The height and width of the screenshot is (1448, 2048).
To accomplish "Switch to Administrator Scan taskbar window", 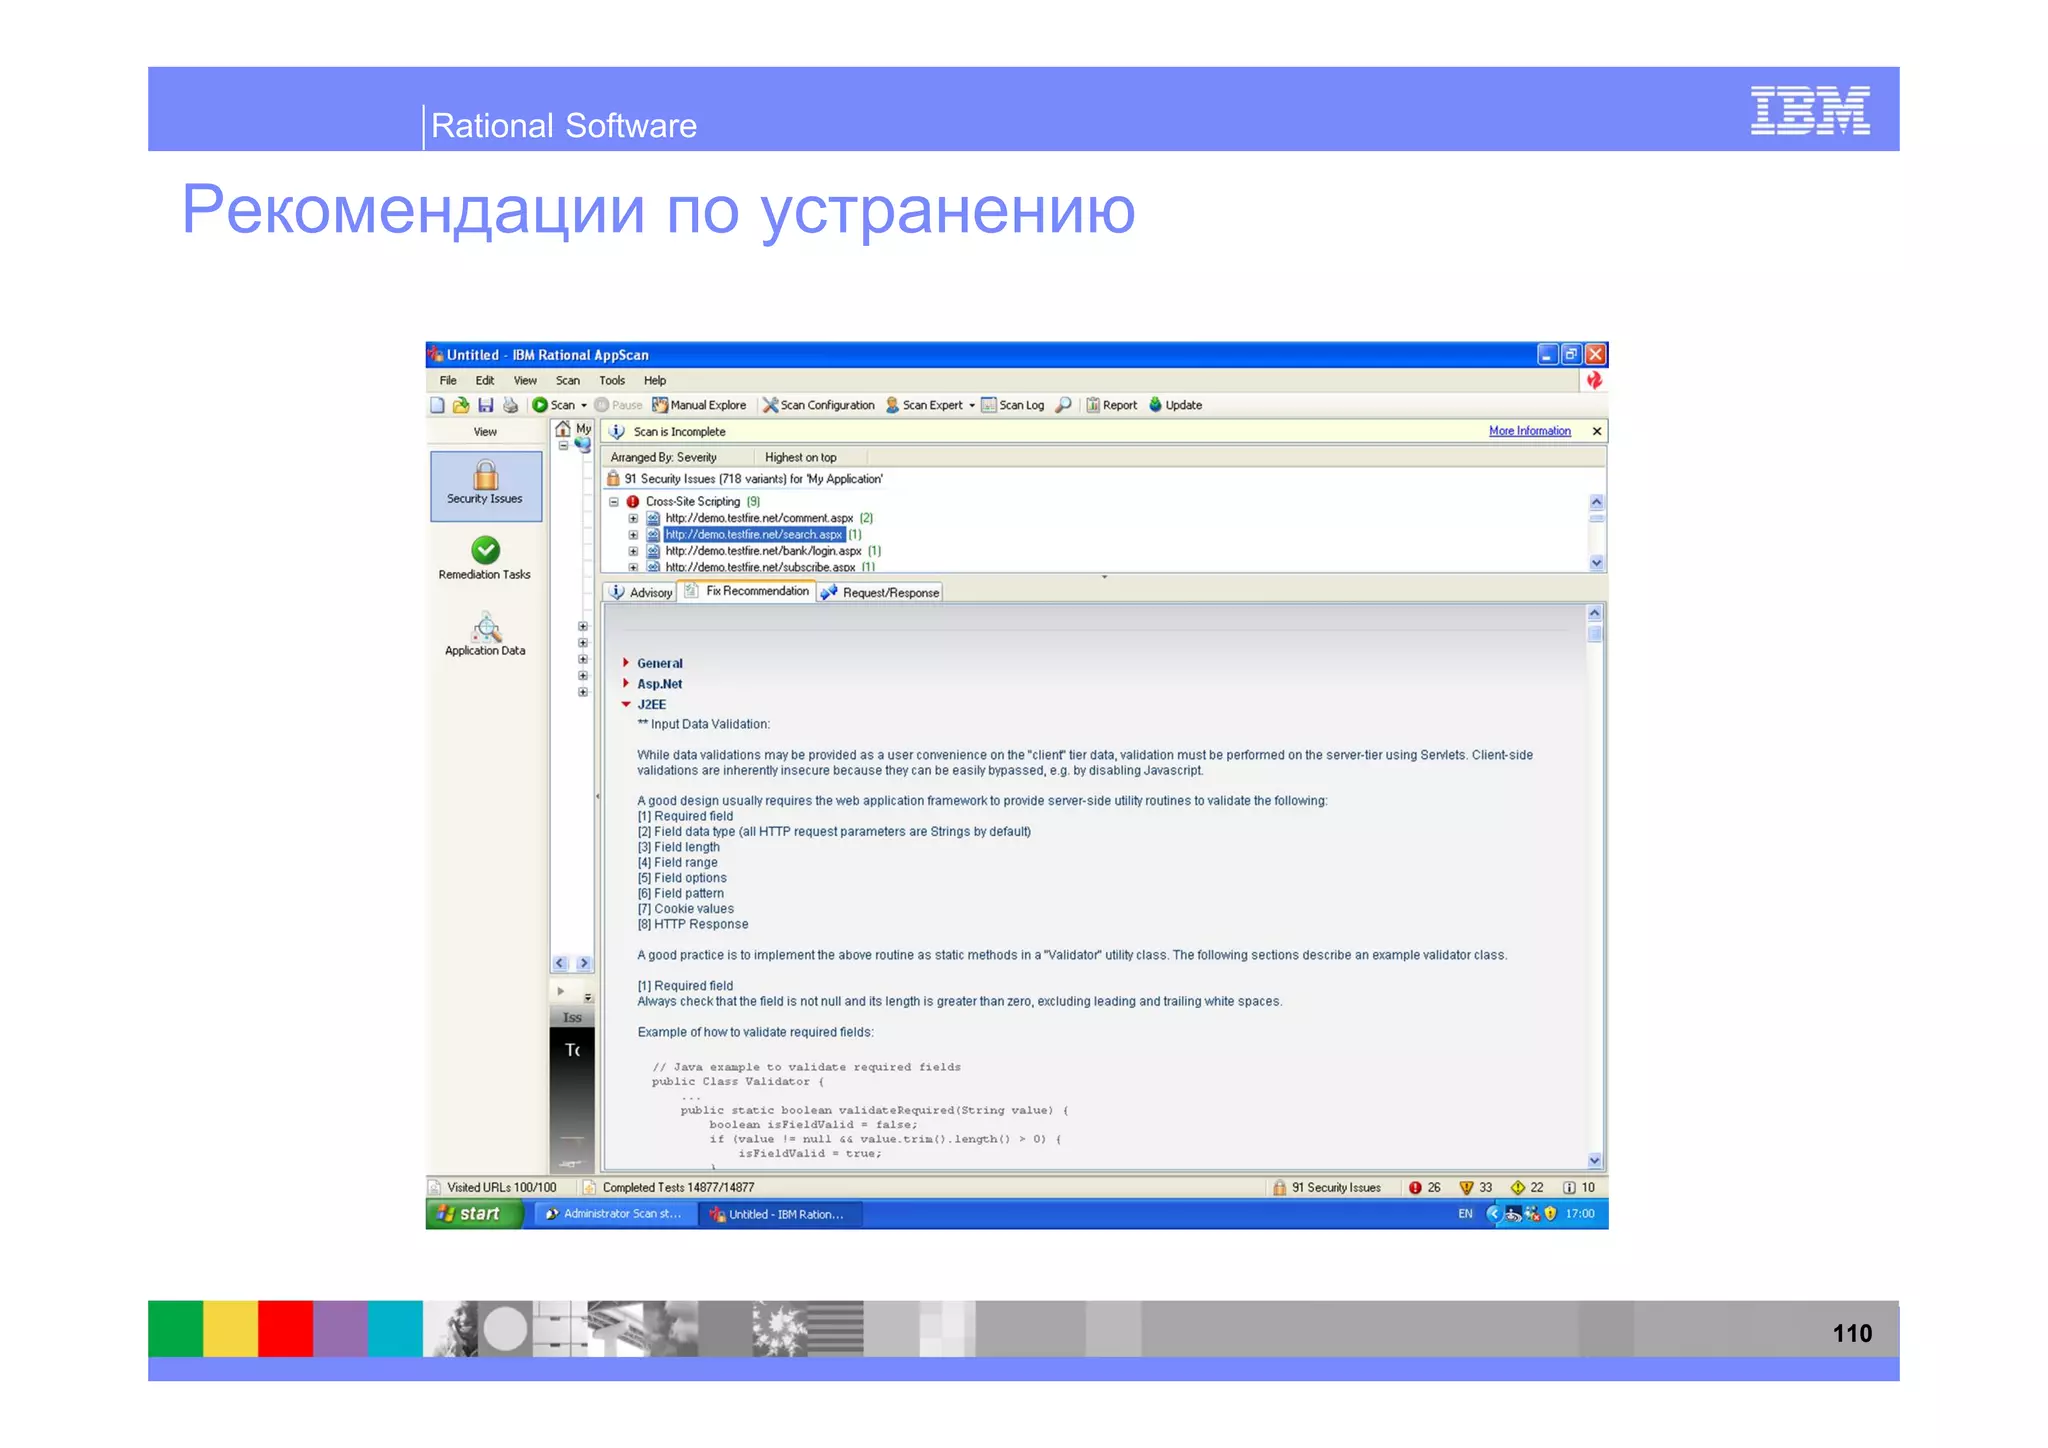I will click(614, 1214).
